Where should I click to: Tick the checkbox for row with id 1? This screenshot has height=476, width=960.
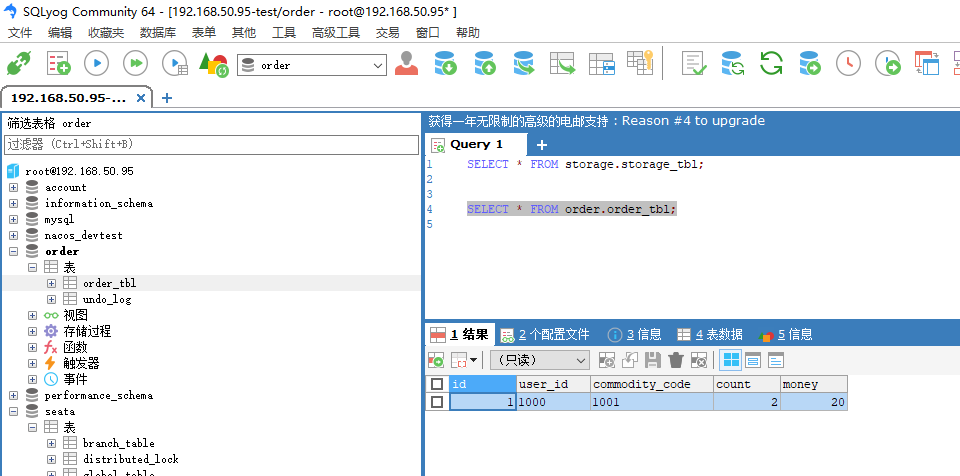pos(437,402)
